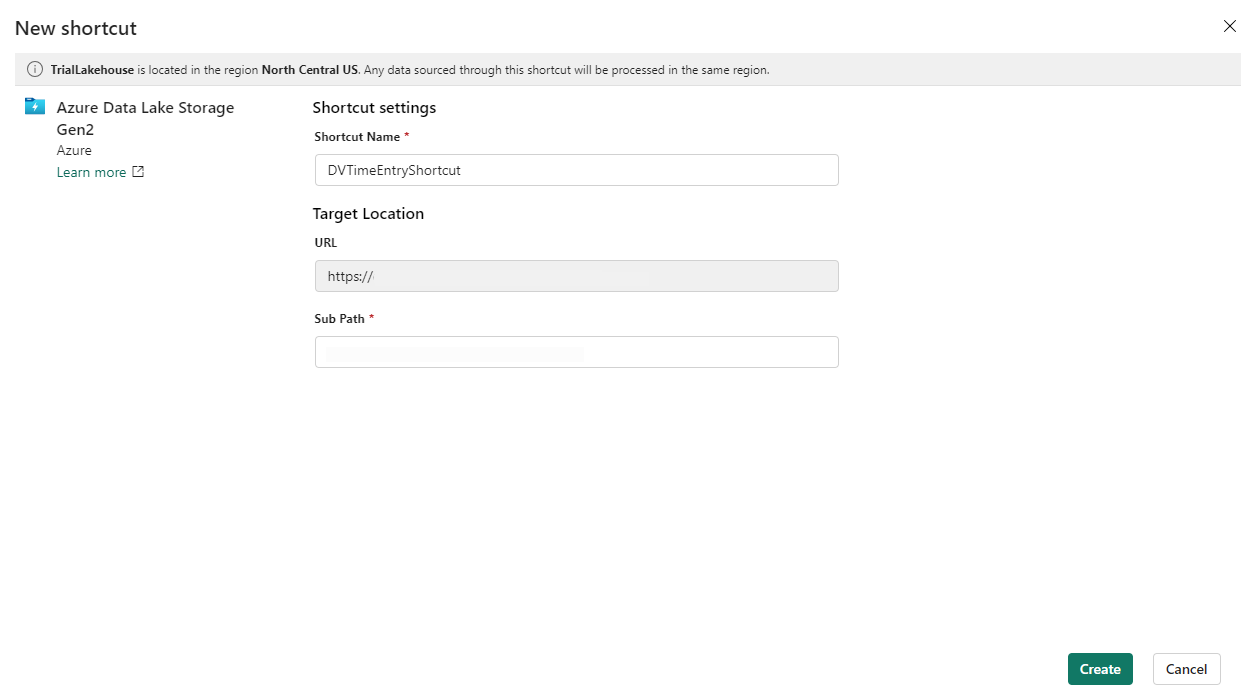The width and height of the screenshot is (1247, 697).
Task: Click the Azure subtitle under the source name
Action: tap(74, 151)
